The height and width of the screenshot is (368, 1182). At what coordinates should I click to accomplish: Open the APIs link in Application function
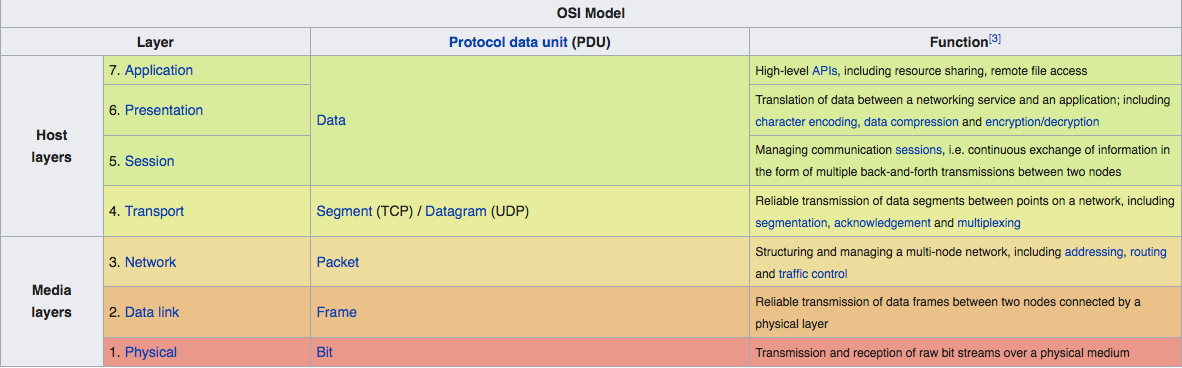pos(825,71)
